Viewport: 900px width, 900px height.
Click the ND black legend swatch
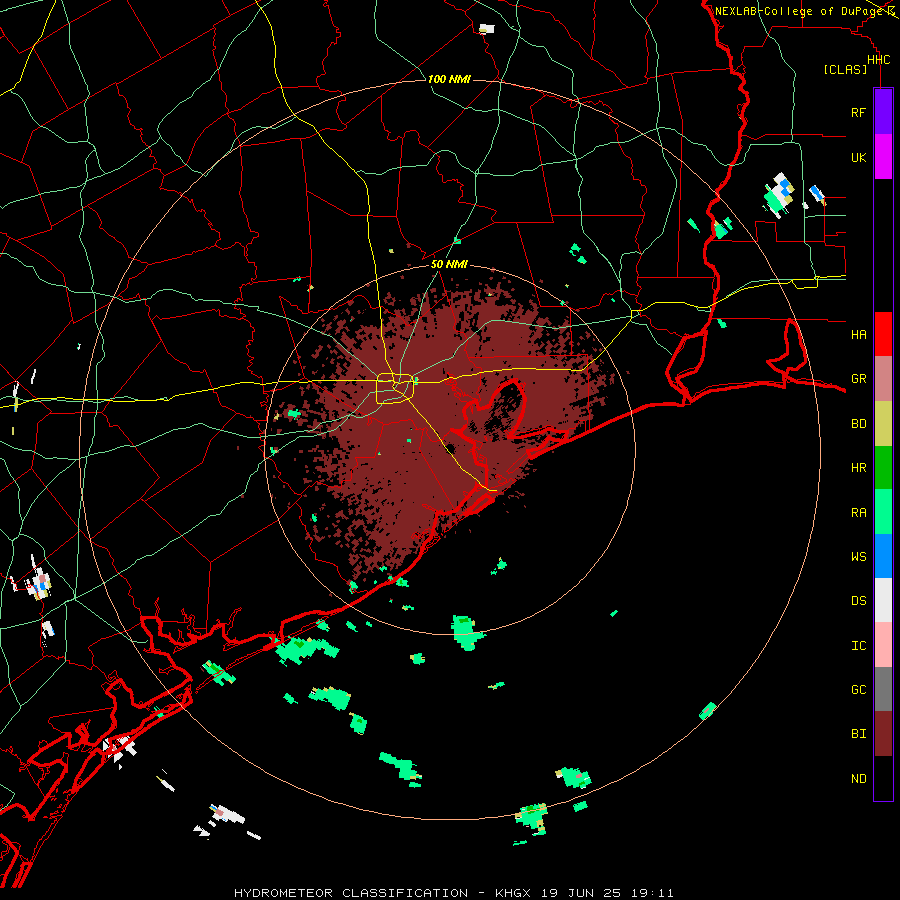[x=883, y=778]
